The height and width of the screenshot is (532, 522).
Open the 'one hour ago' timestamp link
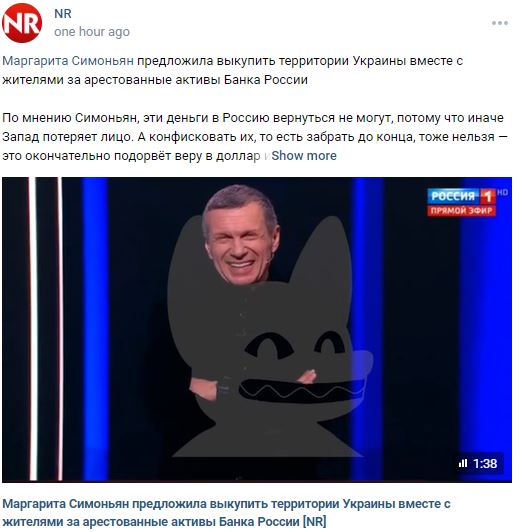[x=92, y=32]
